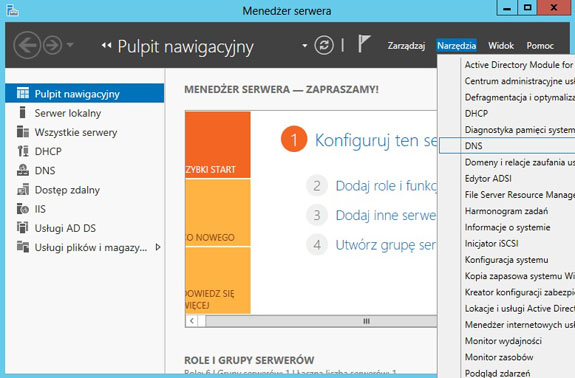Launch Inicjator iSCSI from the menu
Image resolution: width=575 pixels, height=378 pixels.
coord(506,243)
